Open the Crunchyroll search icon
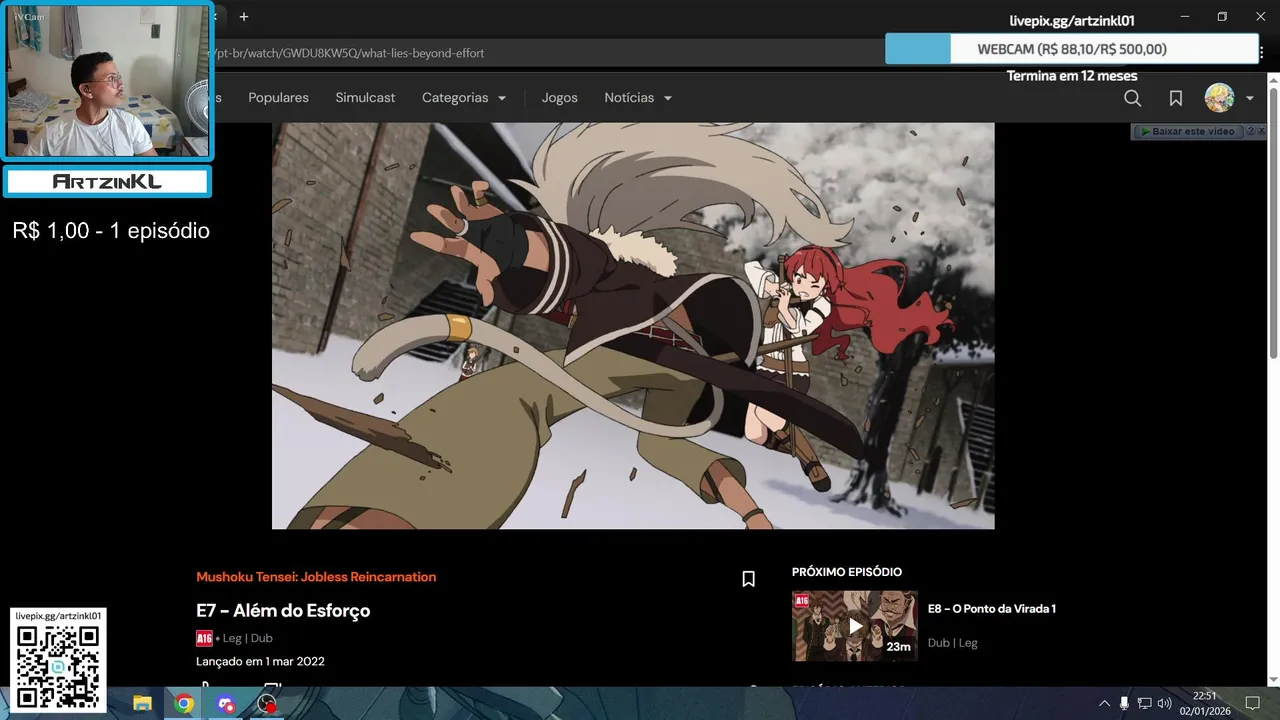 tap(1132, 98)
